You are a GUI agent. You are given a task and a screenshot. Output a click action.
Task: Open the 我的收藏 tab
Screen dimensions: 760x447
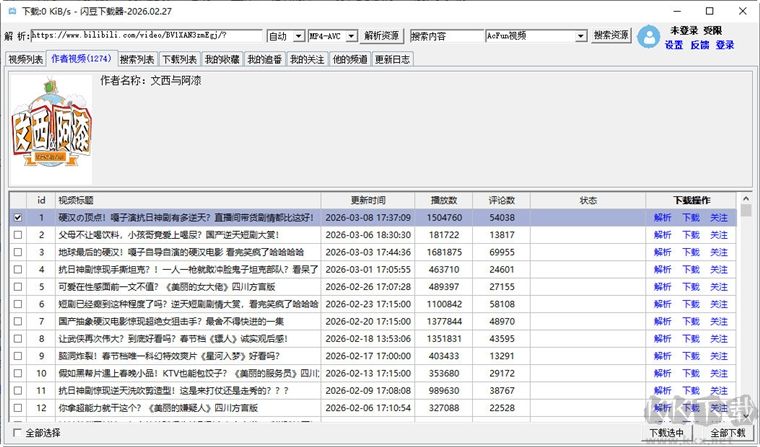[222, 59]
